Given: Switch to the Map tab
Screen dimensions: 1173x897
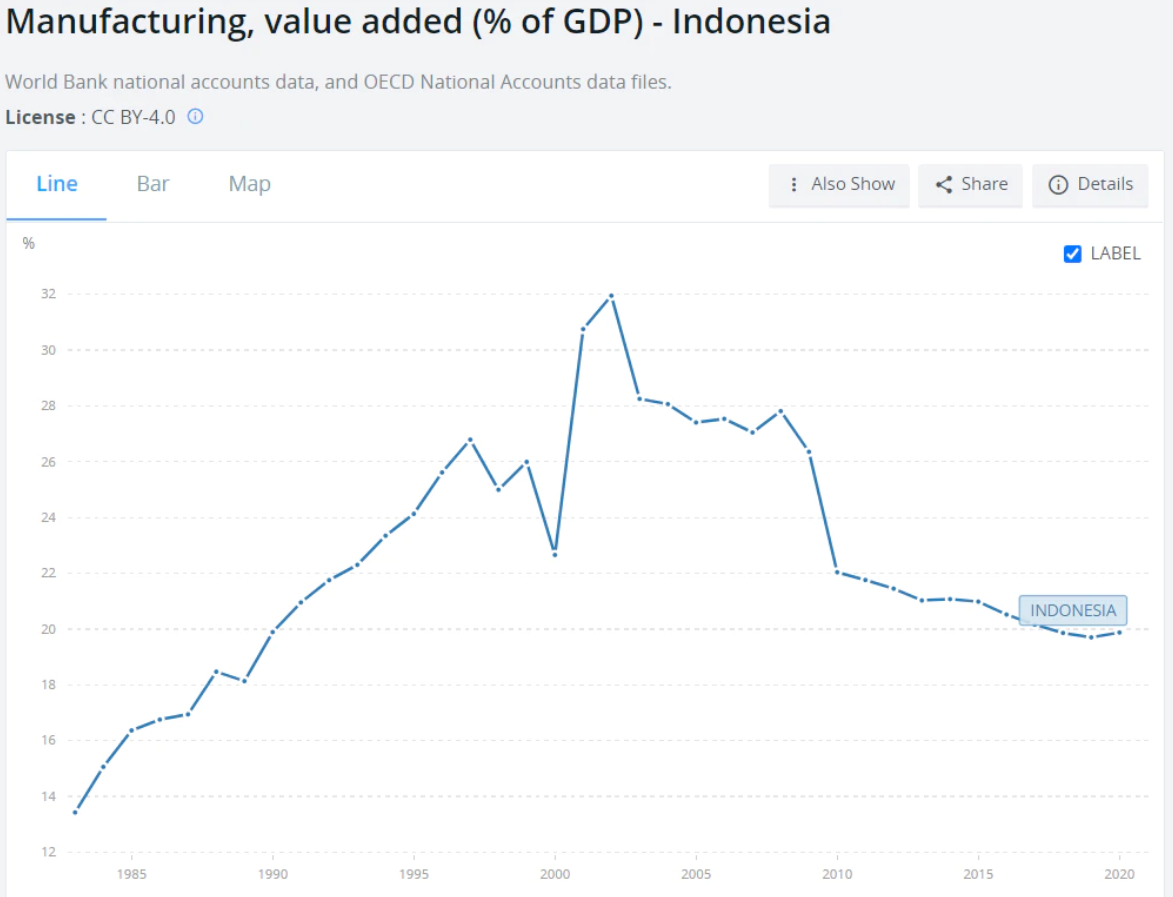Looking at the screenshot, I should tap(249, 184).
